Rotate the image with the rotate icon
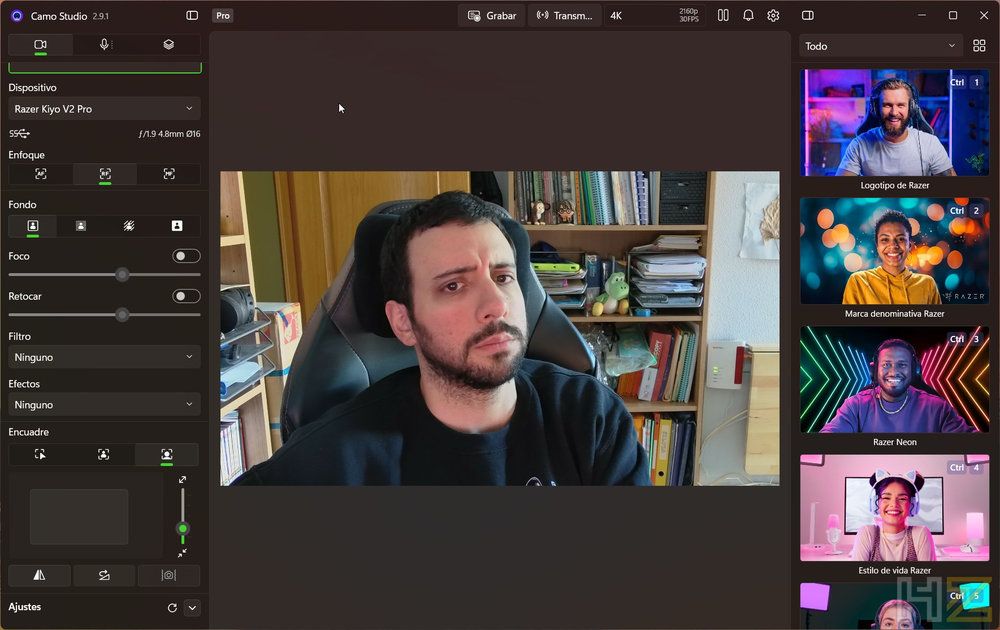Screen dimensions: 1000x630 [x=104, y=575]
